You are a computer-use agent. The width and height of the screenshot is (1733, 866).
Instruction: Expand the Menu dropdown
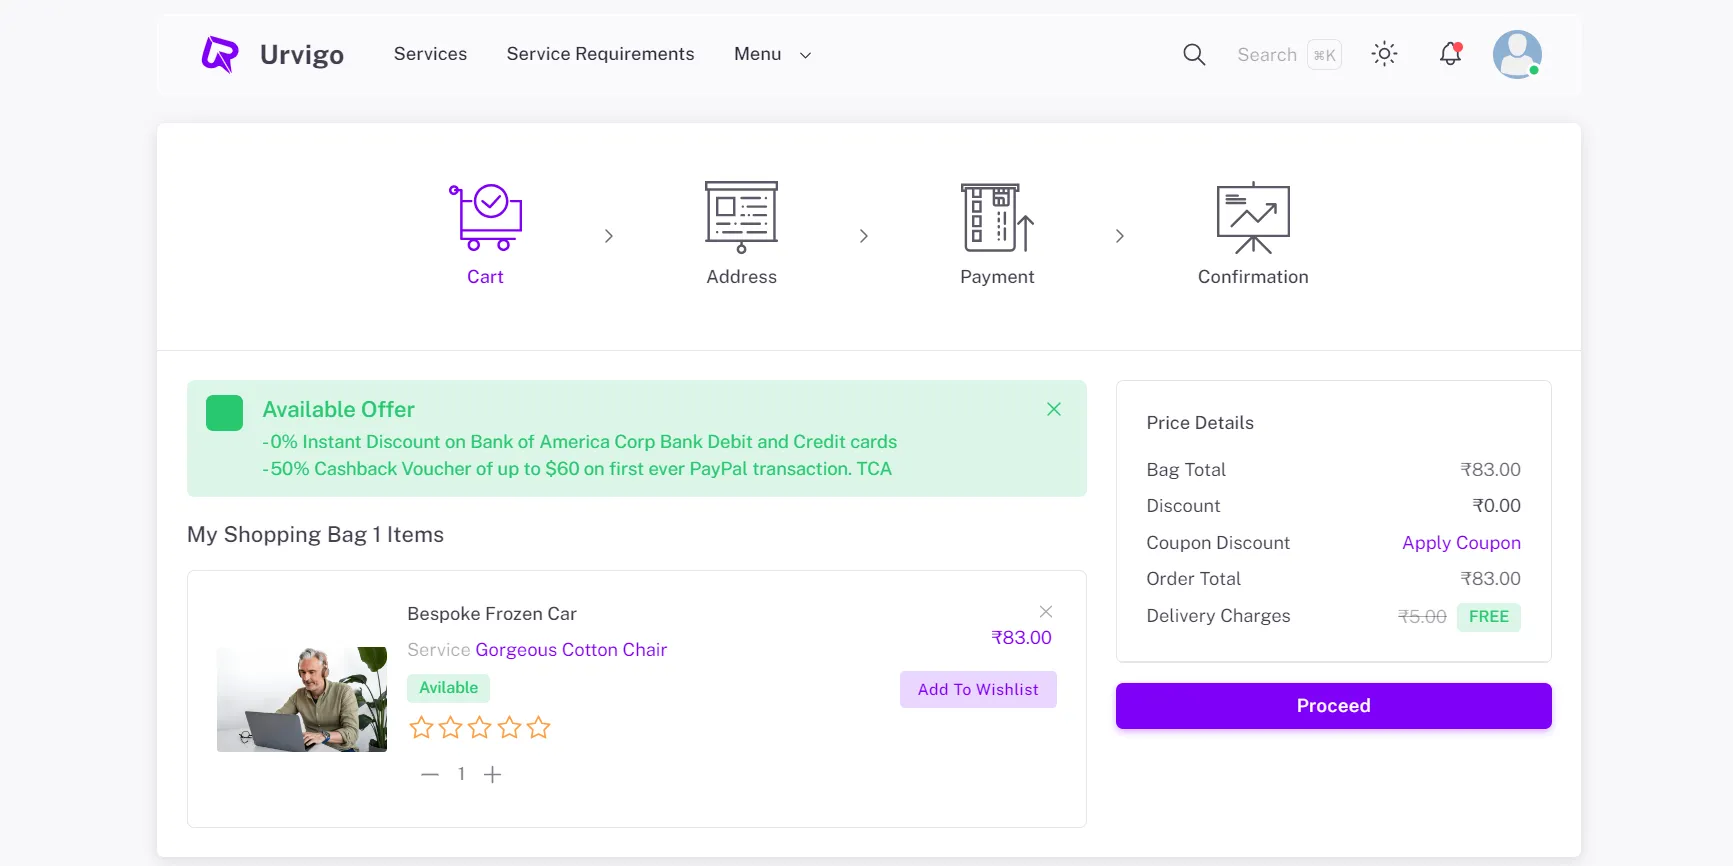click(x=772, y=54)
